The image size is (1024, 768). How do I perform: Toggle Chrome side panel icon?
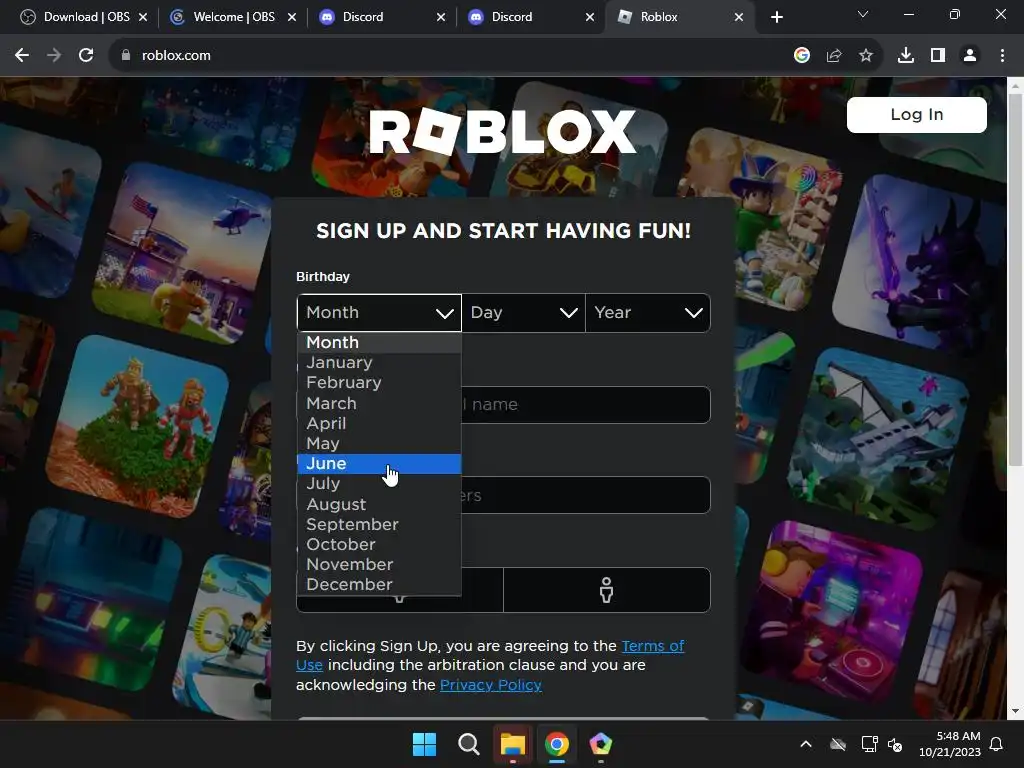[x=938, y=56]
